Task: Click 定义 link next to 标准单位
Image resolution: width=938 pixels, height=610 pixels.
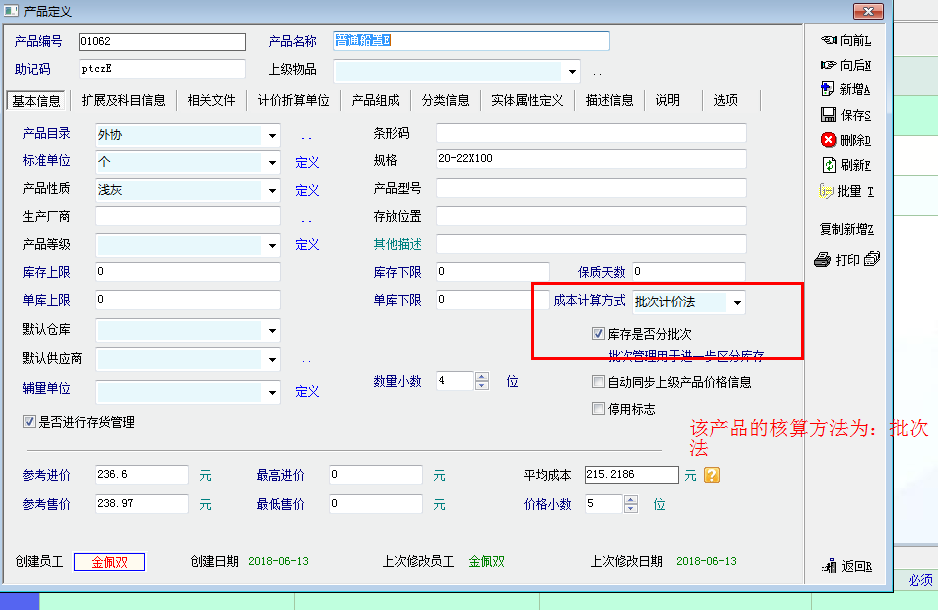Action: pos(307,162)
